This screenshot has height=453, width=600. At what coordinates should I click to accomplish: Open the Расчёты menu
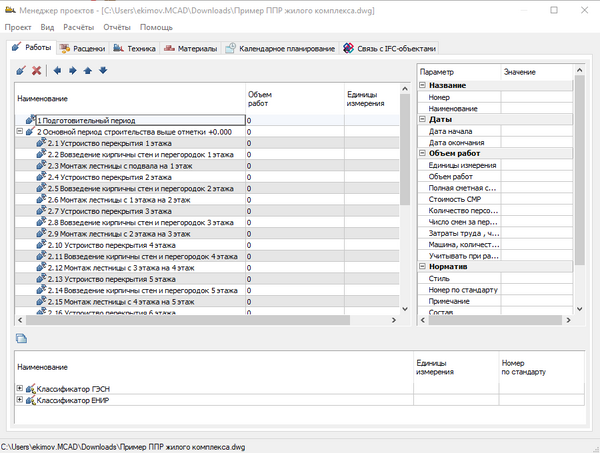coord(79,27)
